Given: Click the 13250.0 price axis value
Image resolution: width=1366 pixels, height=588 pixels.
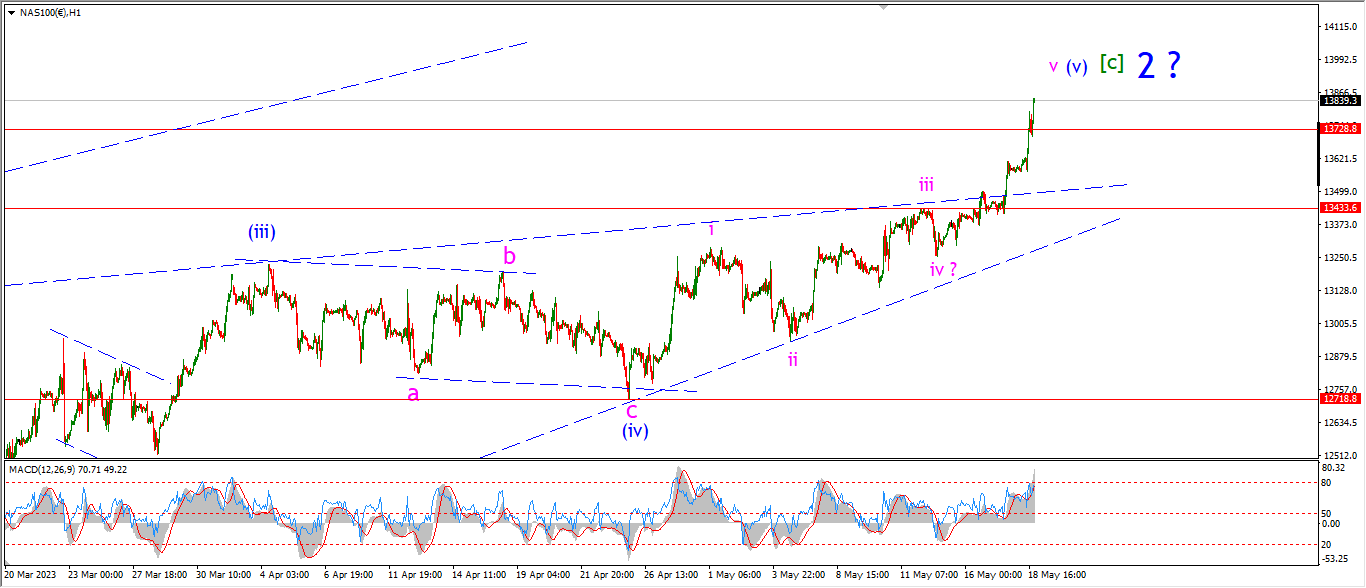Looking at the screenshot, I should pyautogui.click(x=1340, y=258).
